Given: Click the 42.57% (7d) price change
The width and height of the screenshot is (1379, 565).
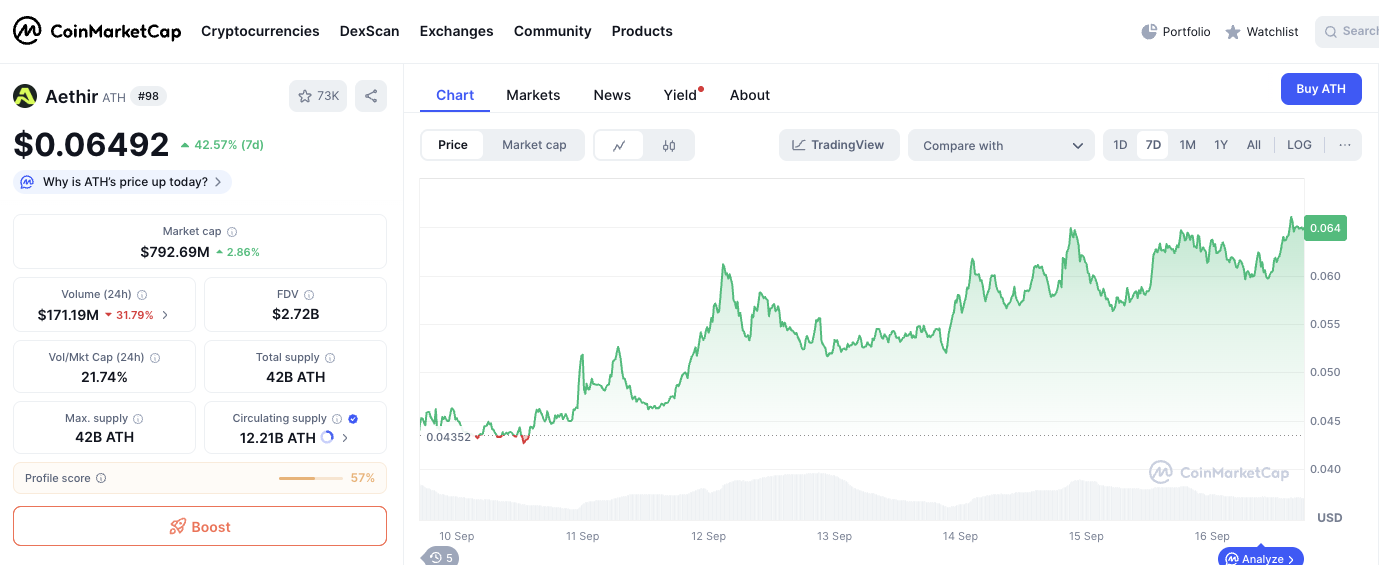Looking at the screenshot, I should click(222, 145).
